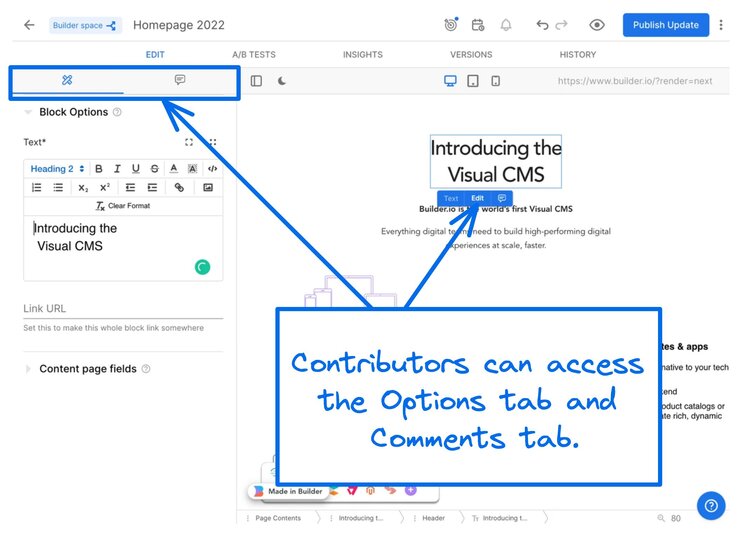The width and height of the screenshot is (740, 534).
Task: Select Page Contents breadcrumb
Action: tap(278, 518)
